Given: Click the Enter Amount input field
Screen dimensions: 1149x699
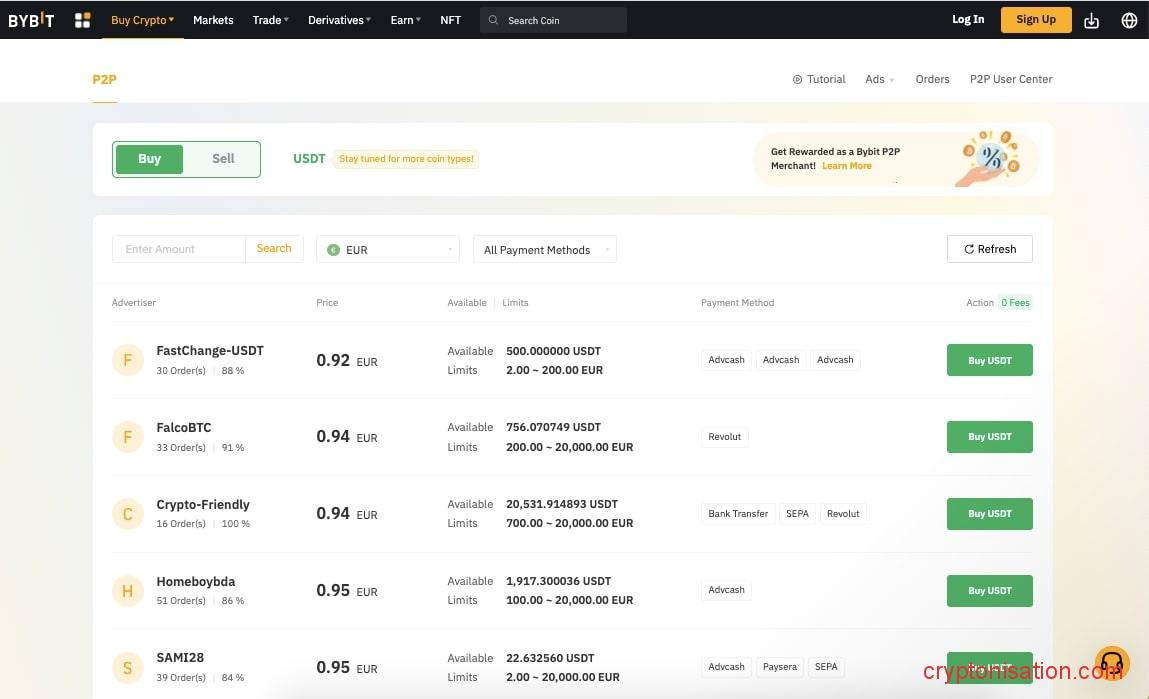Looking at the screenshot, I should 178,248.
